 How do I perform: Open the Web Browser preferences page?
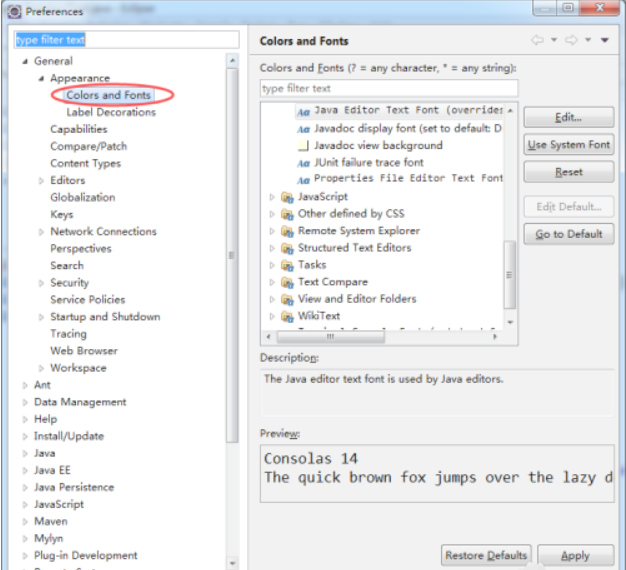(84, 351)
